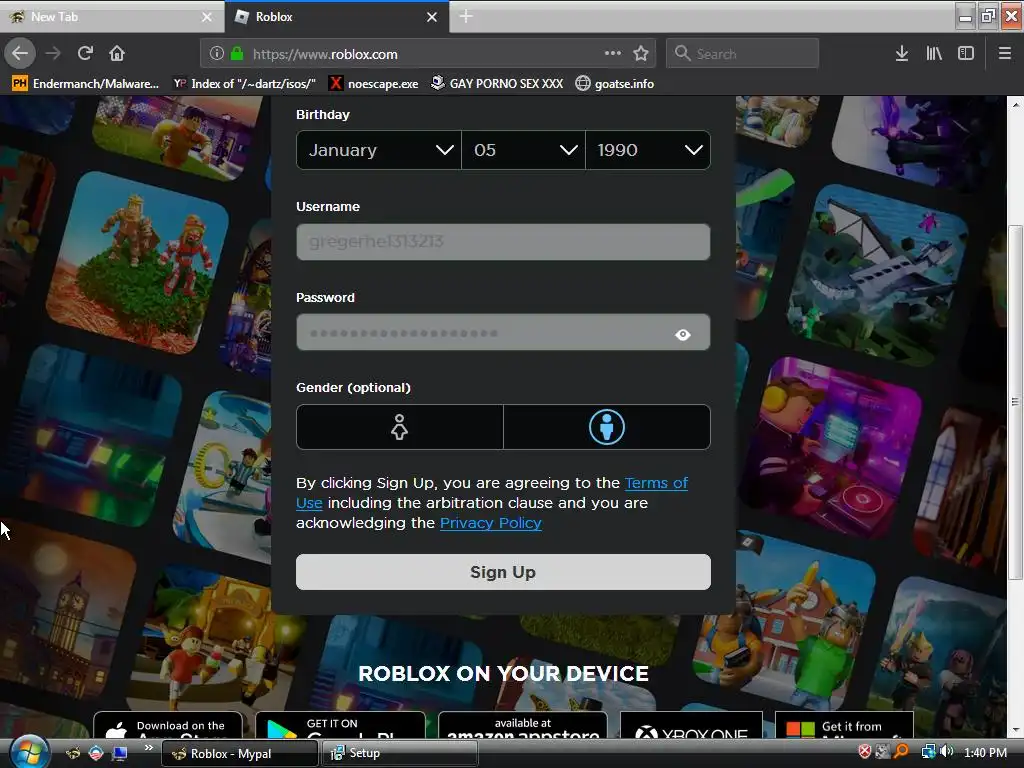Expand the quick launch overflow chevron
Screen dimensions: 1024x768
148,747
